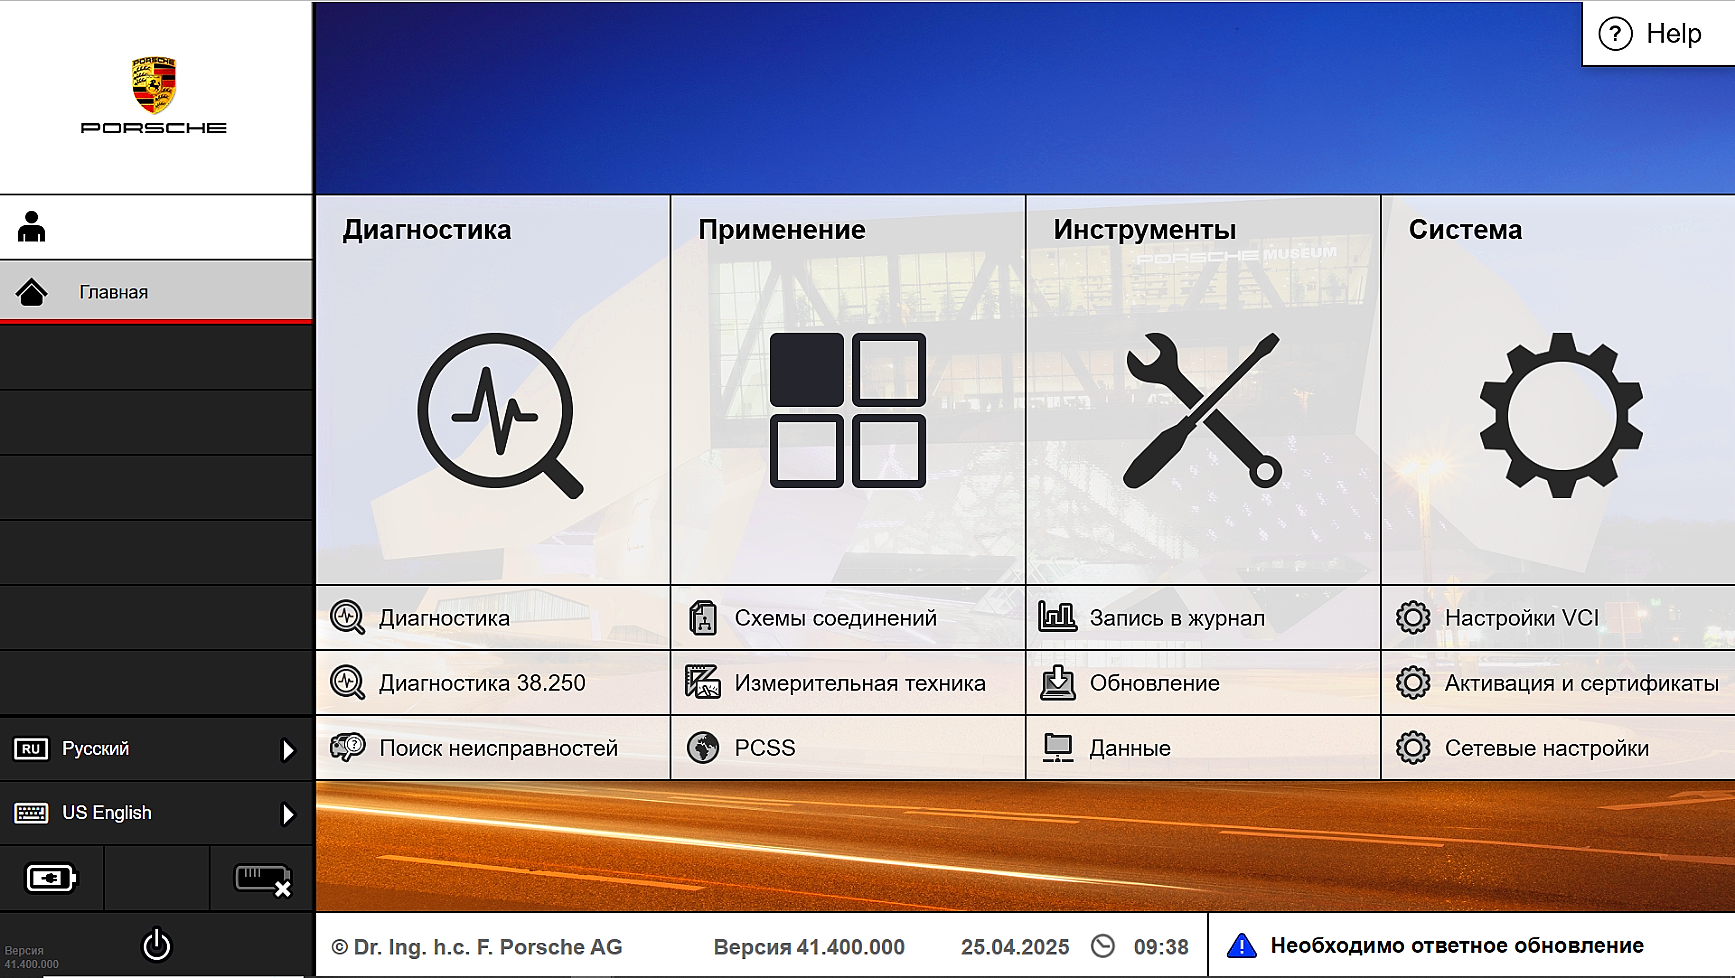Open Настройки VCI entry
This screenshot has height=978, width=1735.
[x=1558, y=618]
